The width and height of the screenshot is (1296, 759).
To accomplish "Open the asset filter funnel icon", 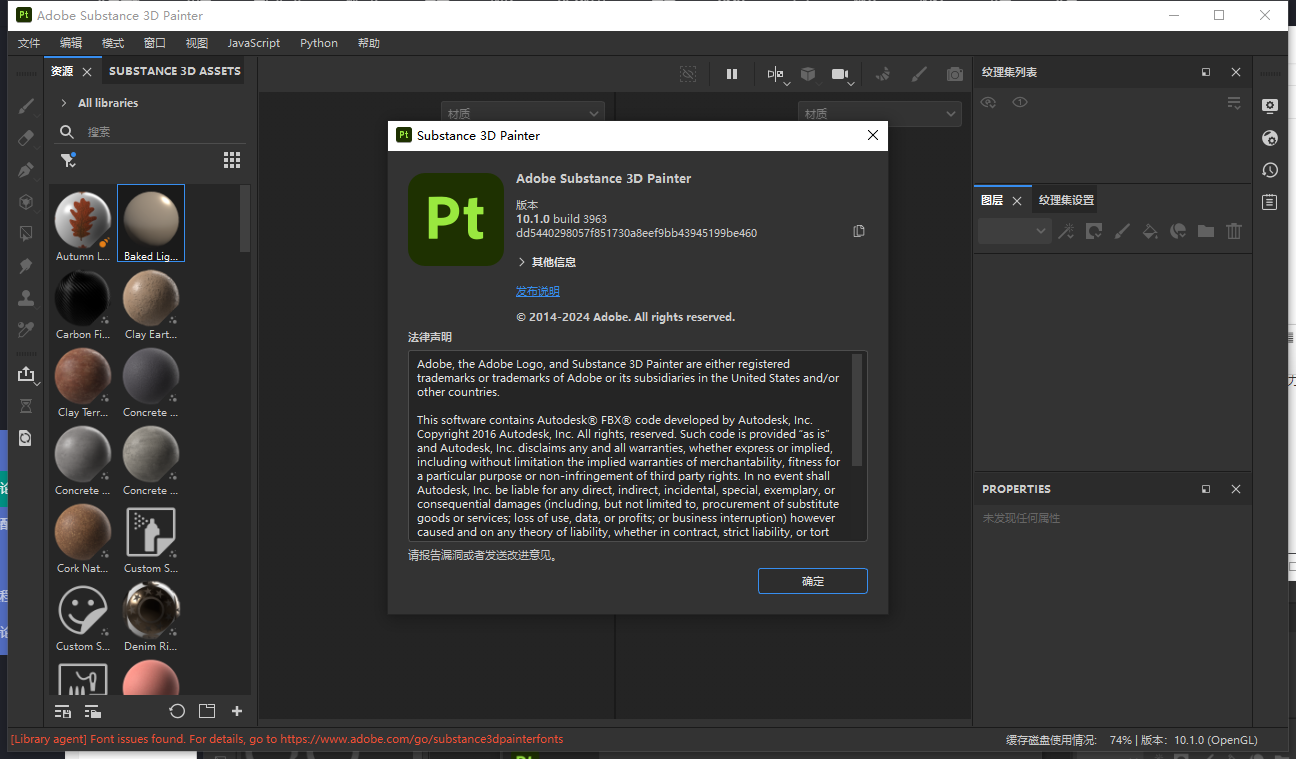I will point(68,160).
